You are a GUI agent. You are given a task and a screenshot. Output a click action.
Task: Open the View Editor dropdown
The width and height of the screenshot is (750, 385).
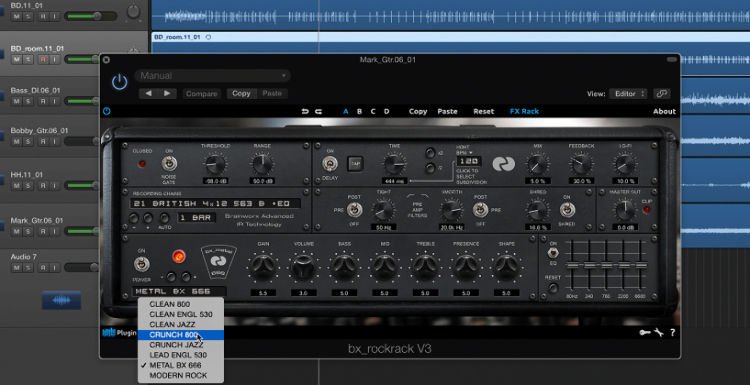click(x=629, y=94)
